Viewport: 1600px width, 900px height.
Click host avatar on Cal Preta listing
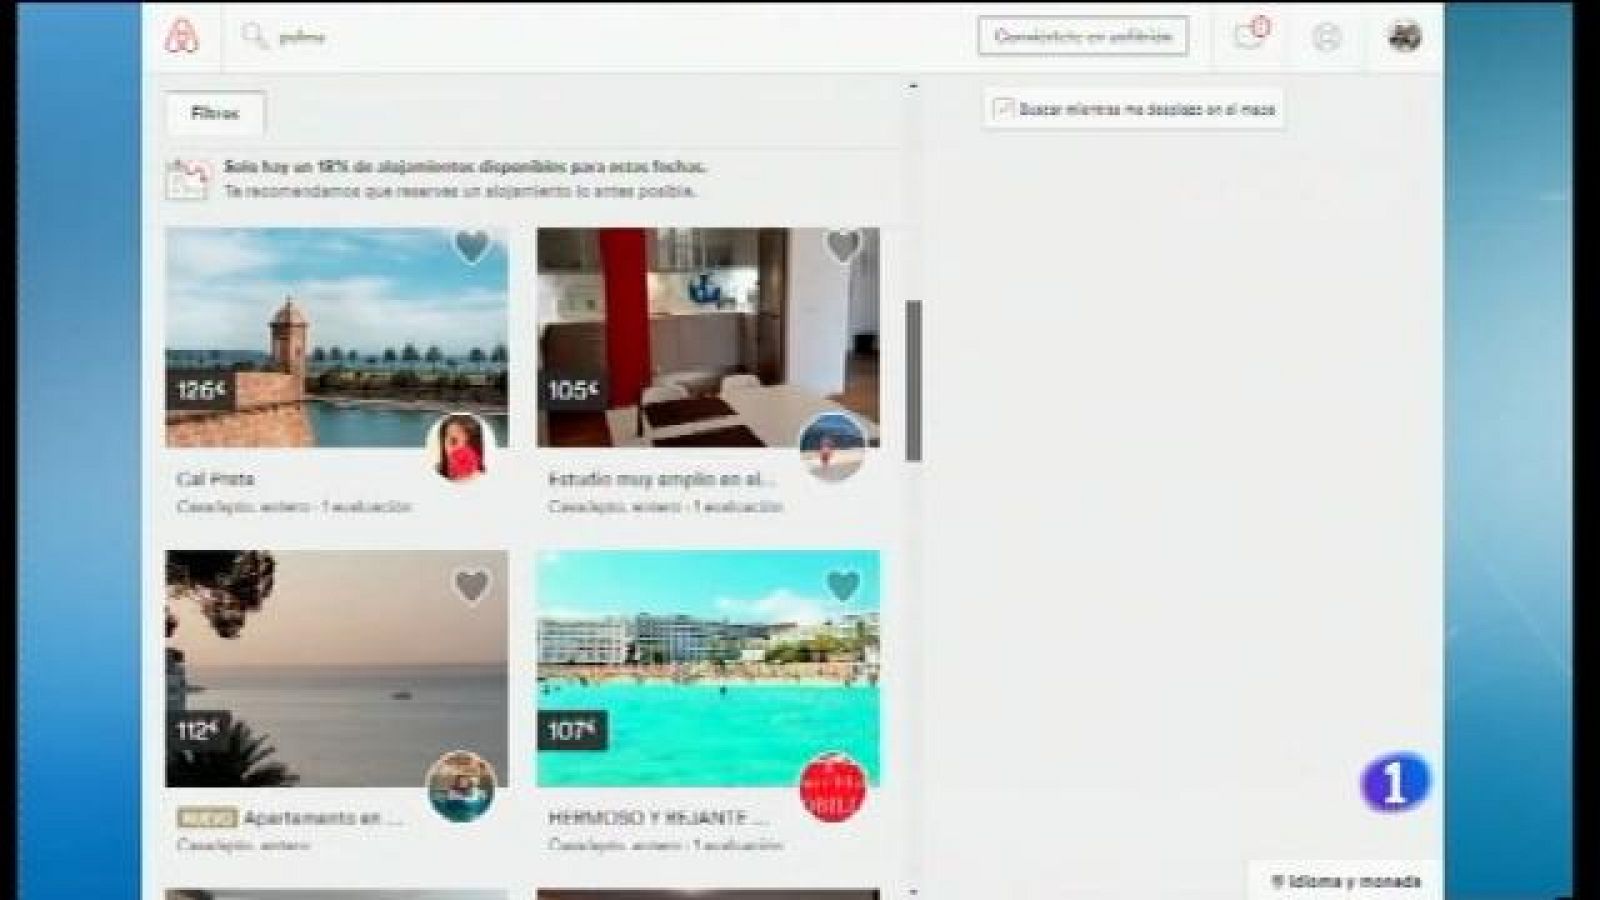pyautogui.click(x=461, y=447)
